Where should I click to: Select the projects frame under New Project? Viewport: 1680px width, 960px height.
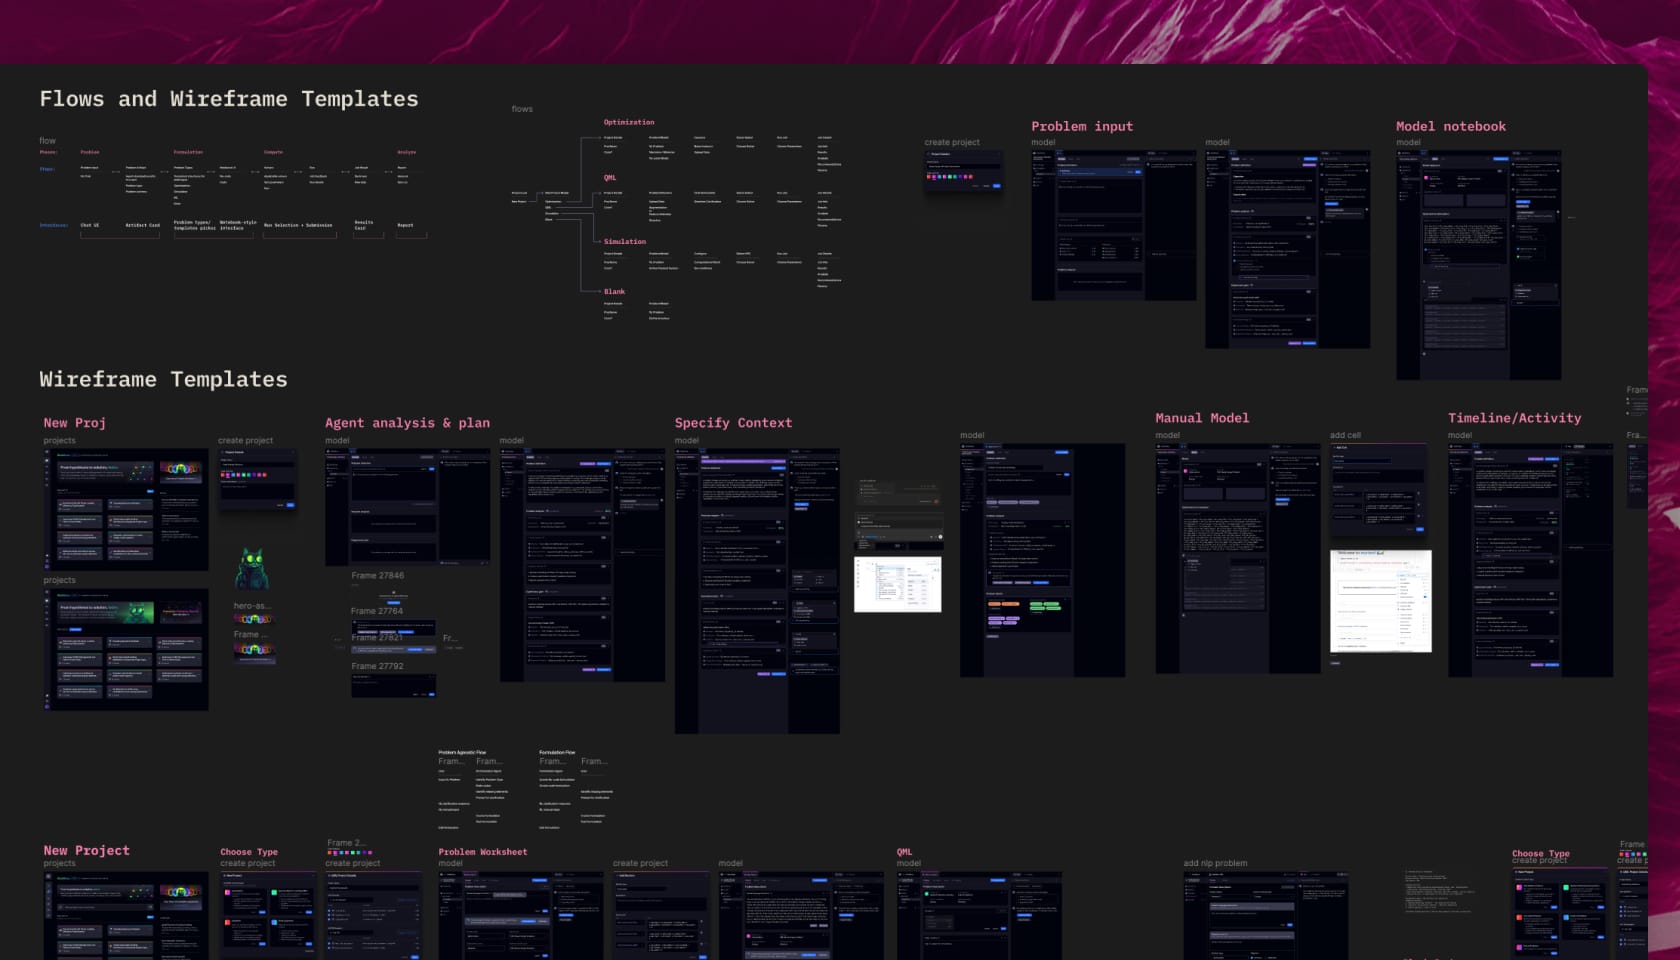126,915
